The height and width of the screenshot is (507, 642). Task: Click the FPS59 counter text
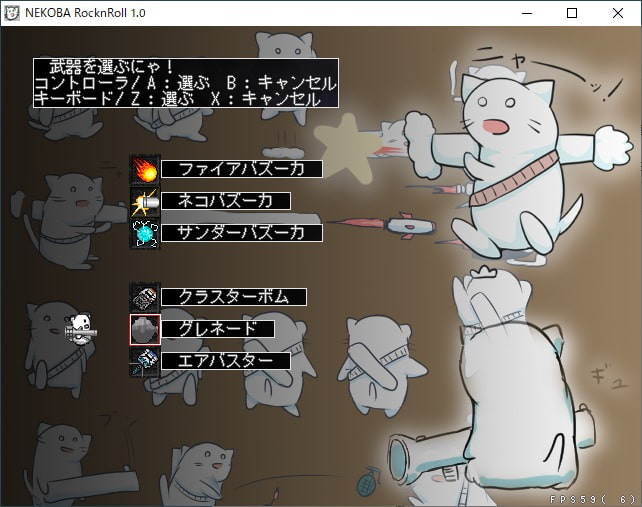594,499
